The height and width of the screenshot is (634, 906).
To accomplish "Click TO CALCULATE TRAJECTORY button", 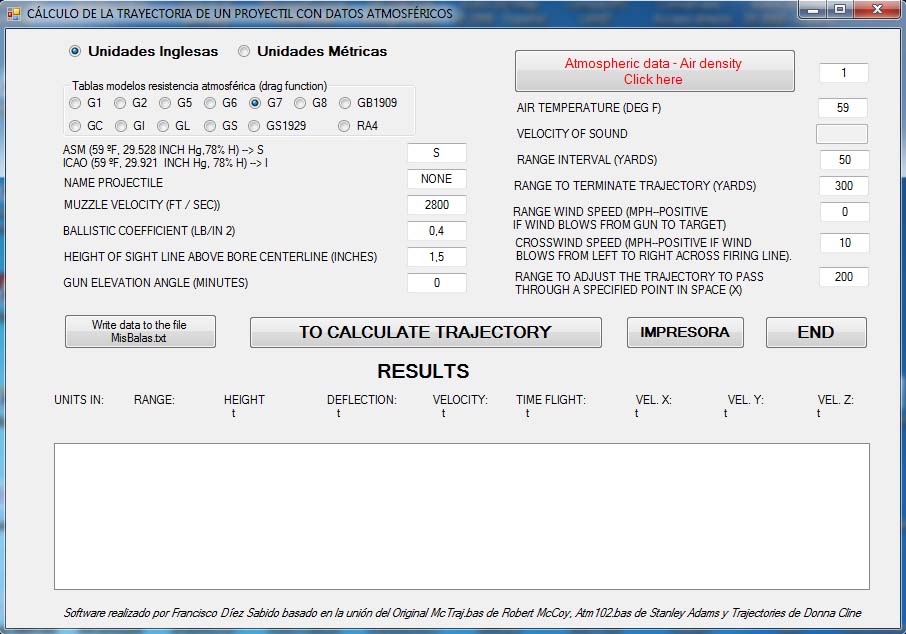I will (x=425, y=332).
